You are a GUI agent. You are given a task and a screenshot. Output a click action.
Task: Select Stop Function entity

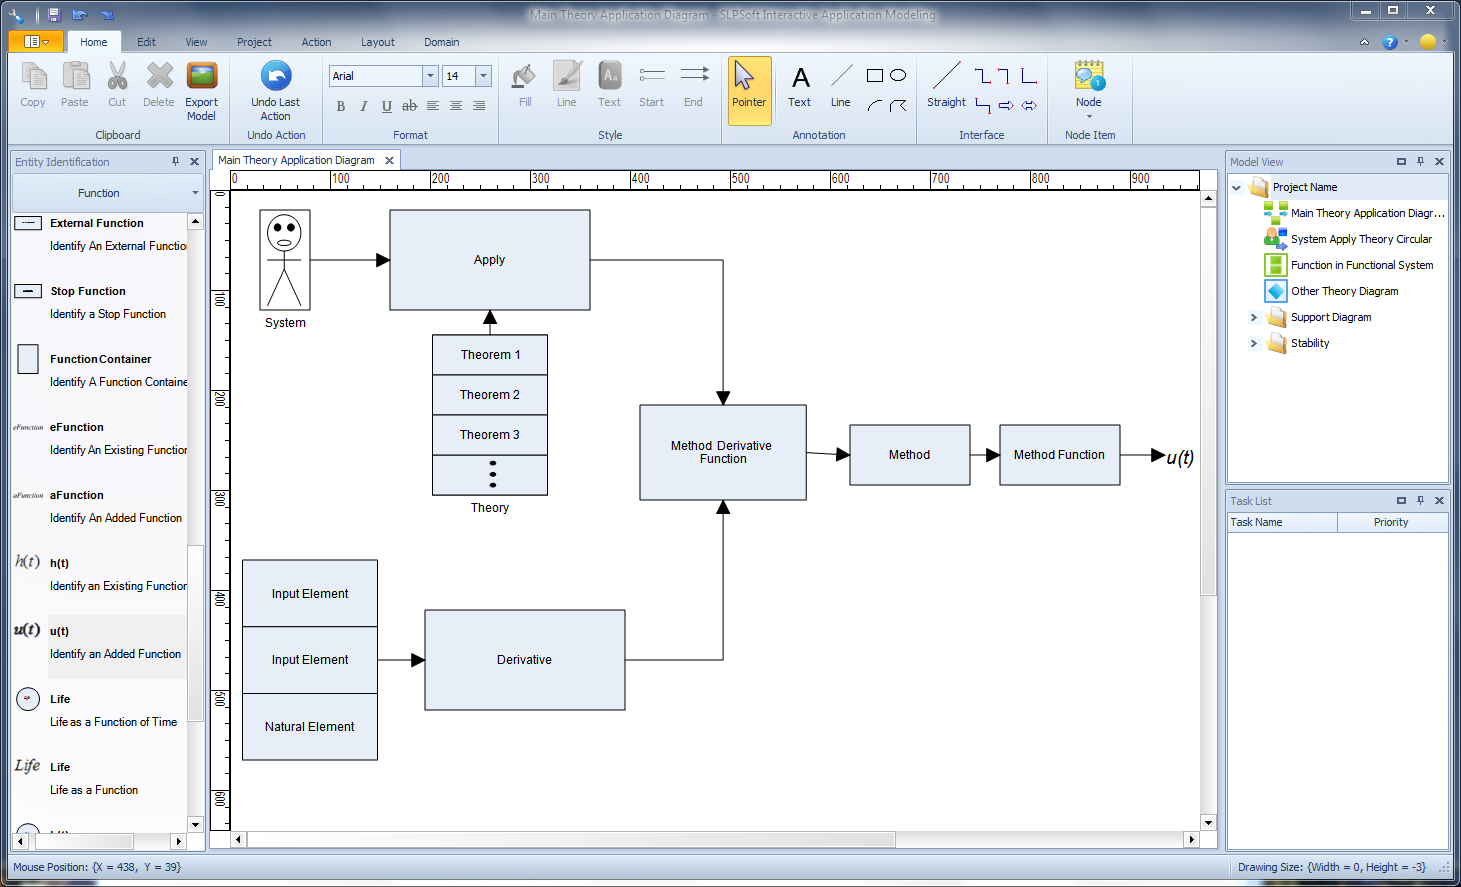100,303
